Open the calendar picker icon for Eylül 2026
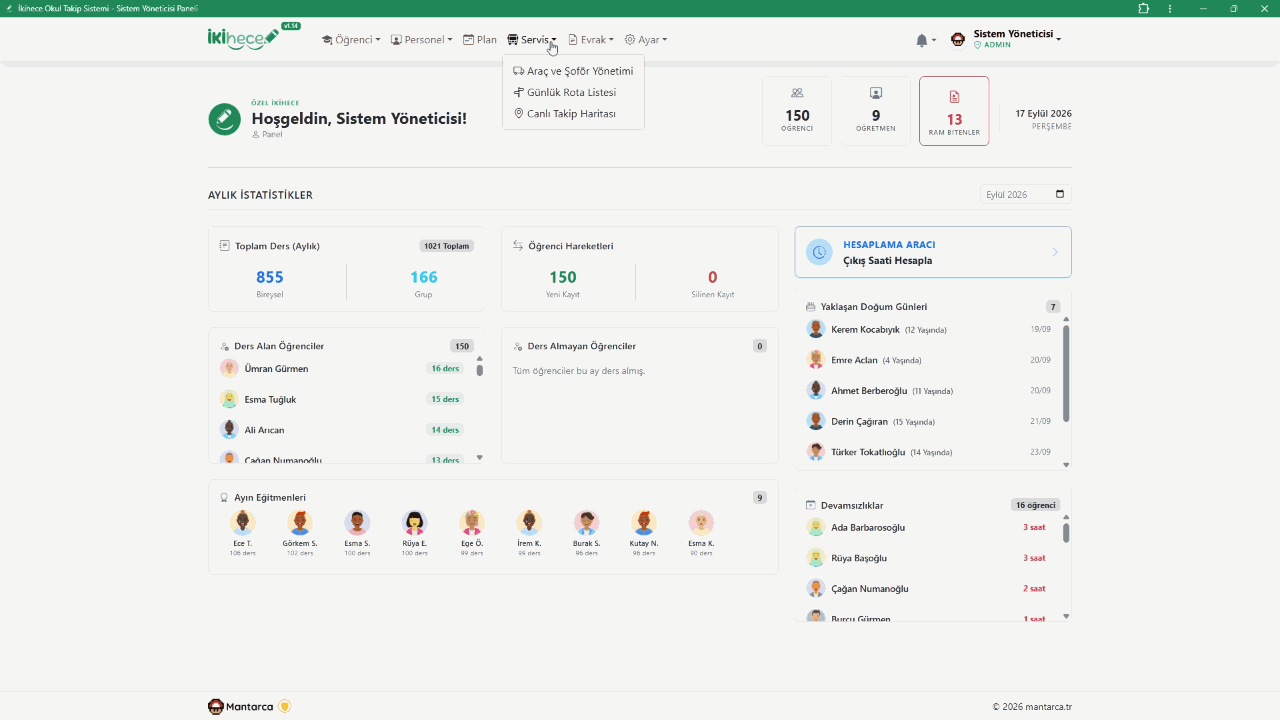Screen dimensions: 1280x720 [1061, 194]
